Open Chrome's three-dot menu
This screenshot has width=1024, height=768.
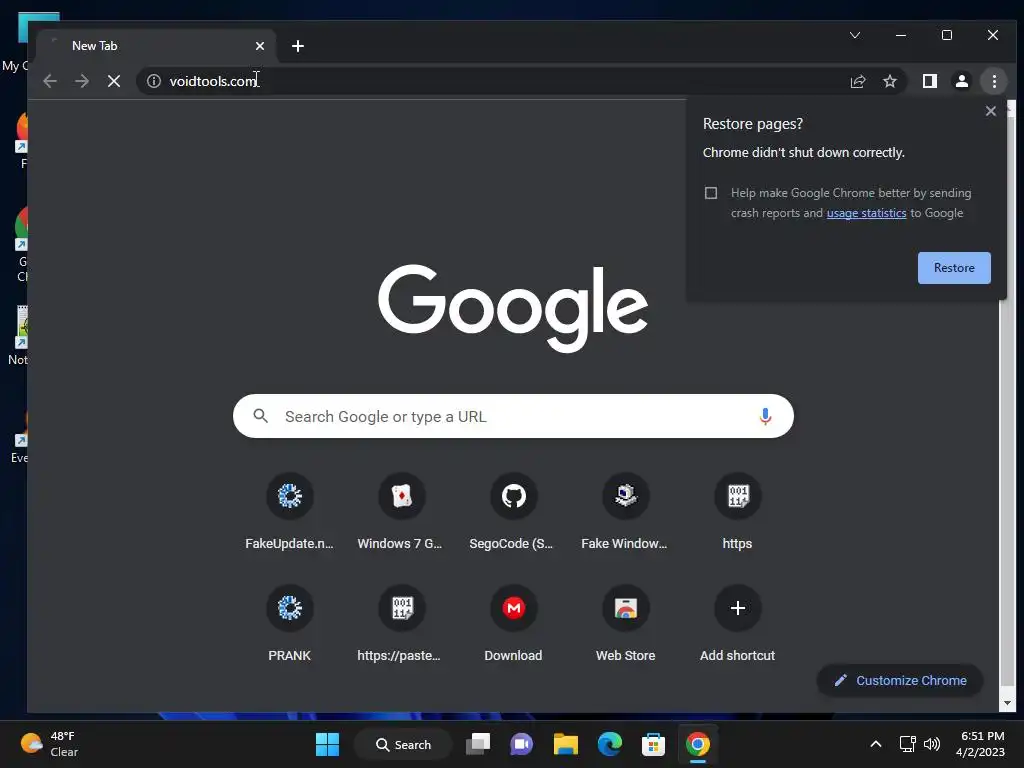994,81
